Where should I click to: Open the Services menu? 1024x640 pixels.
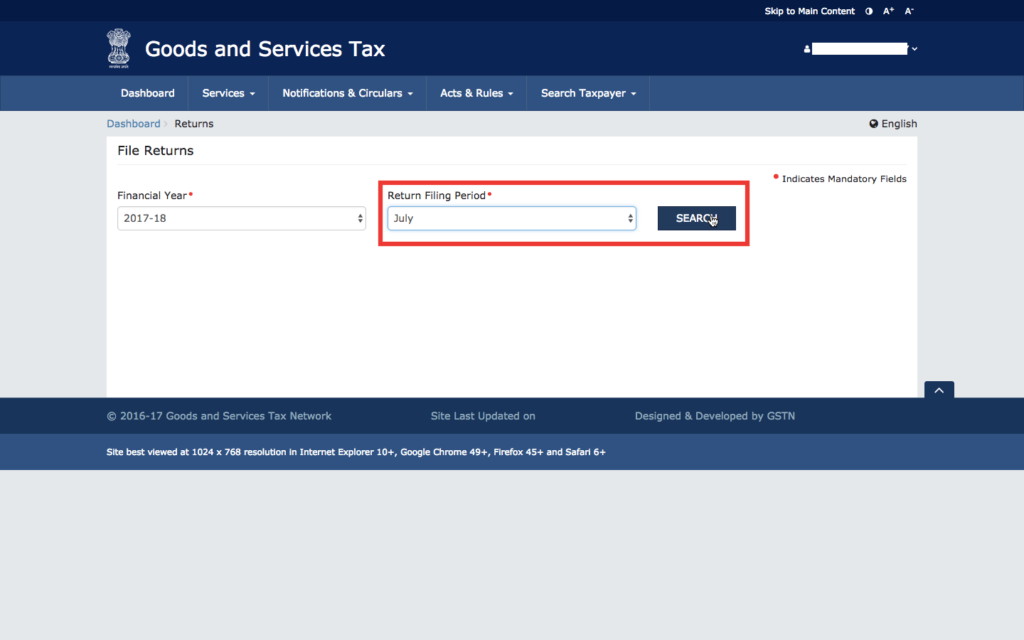(228, 93)
